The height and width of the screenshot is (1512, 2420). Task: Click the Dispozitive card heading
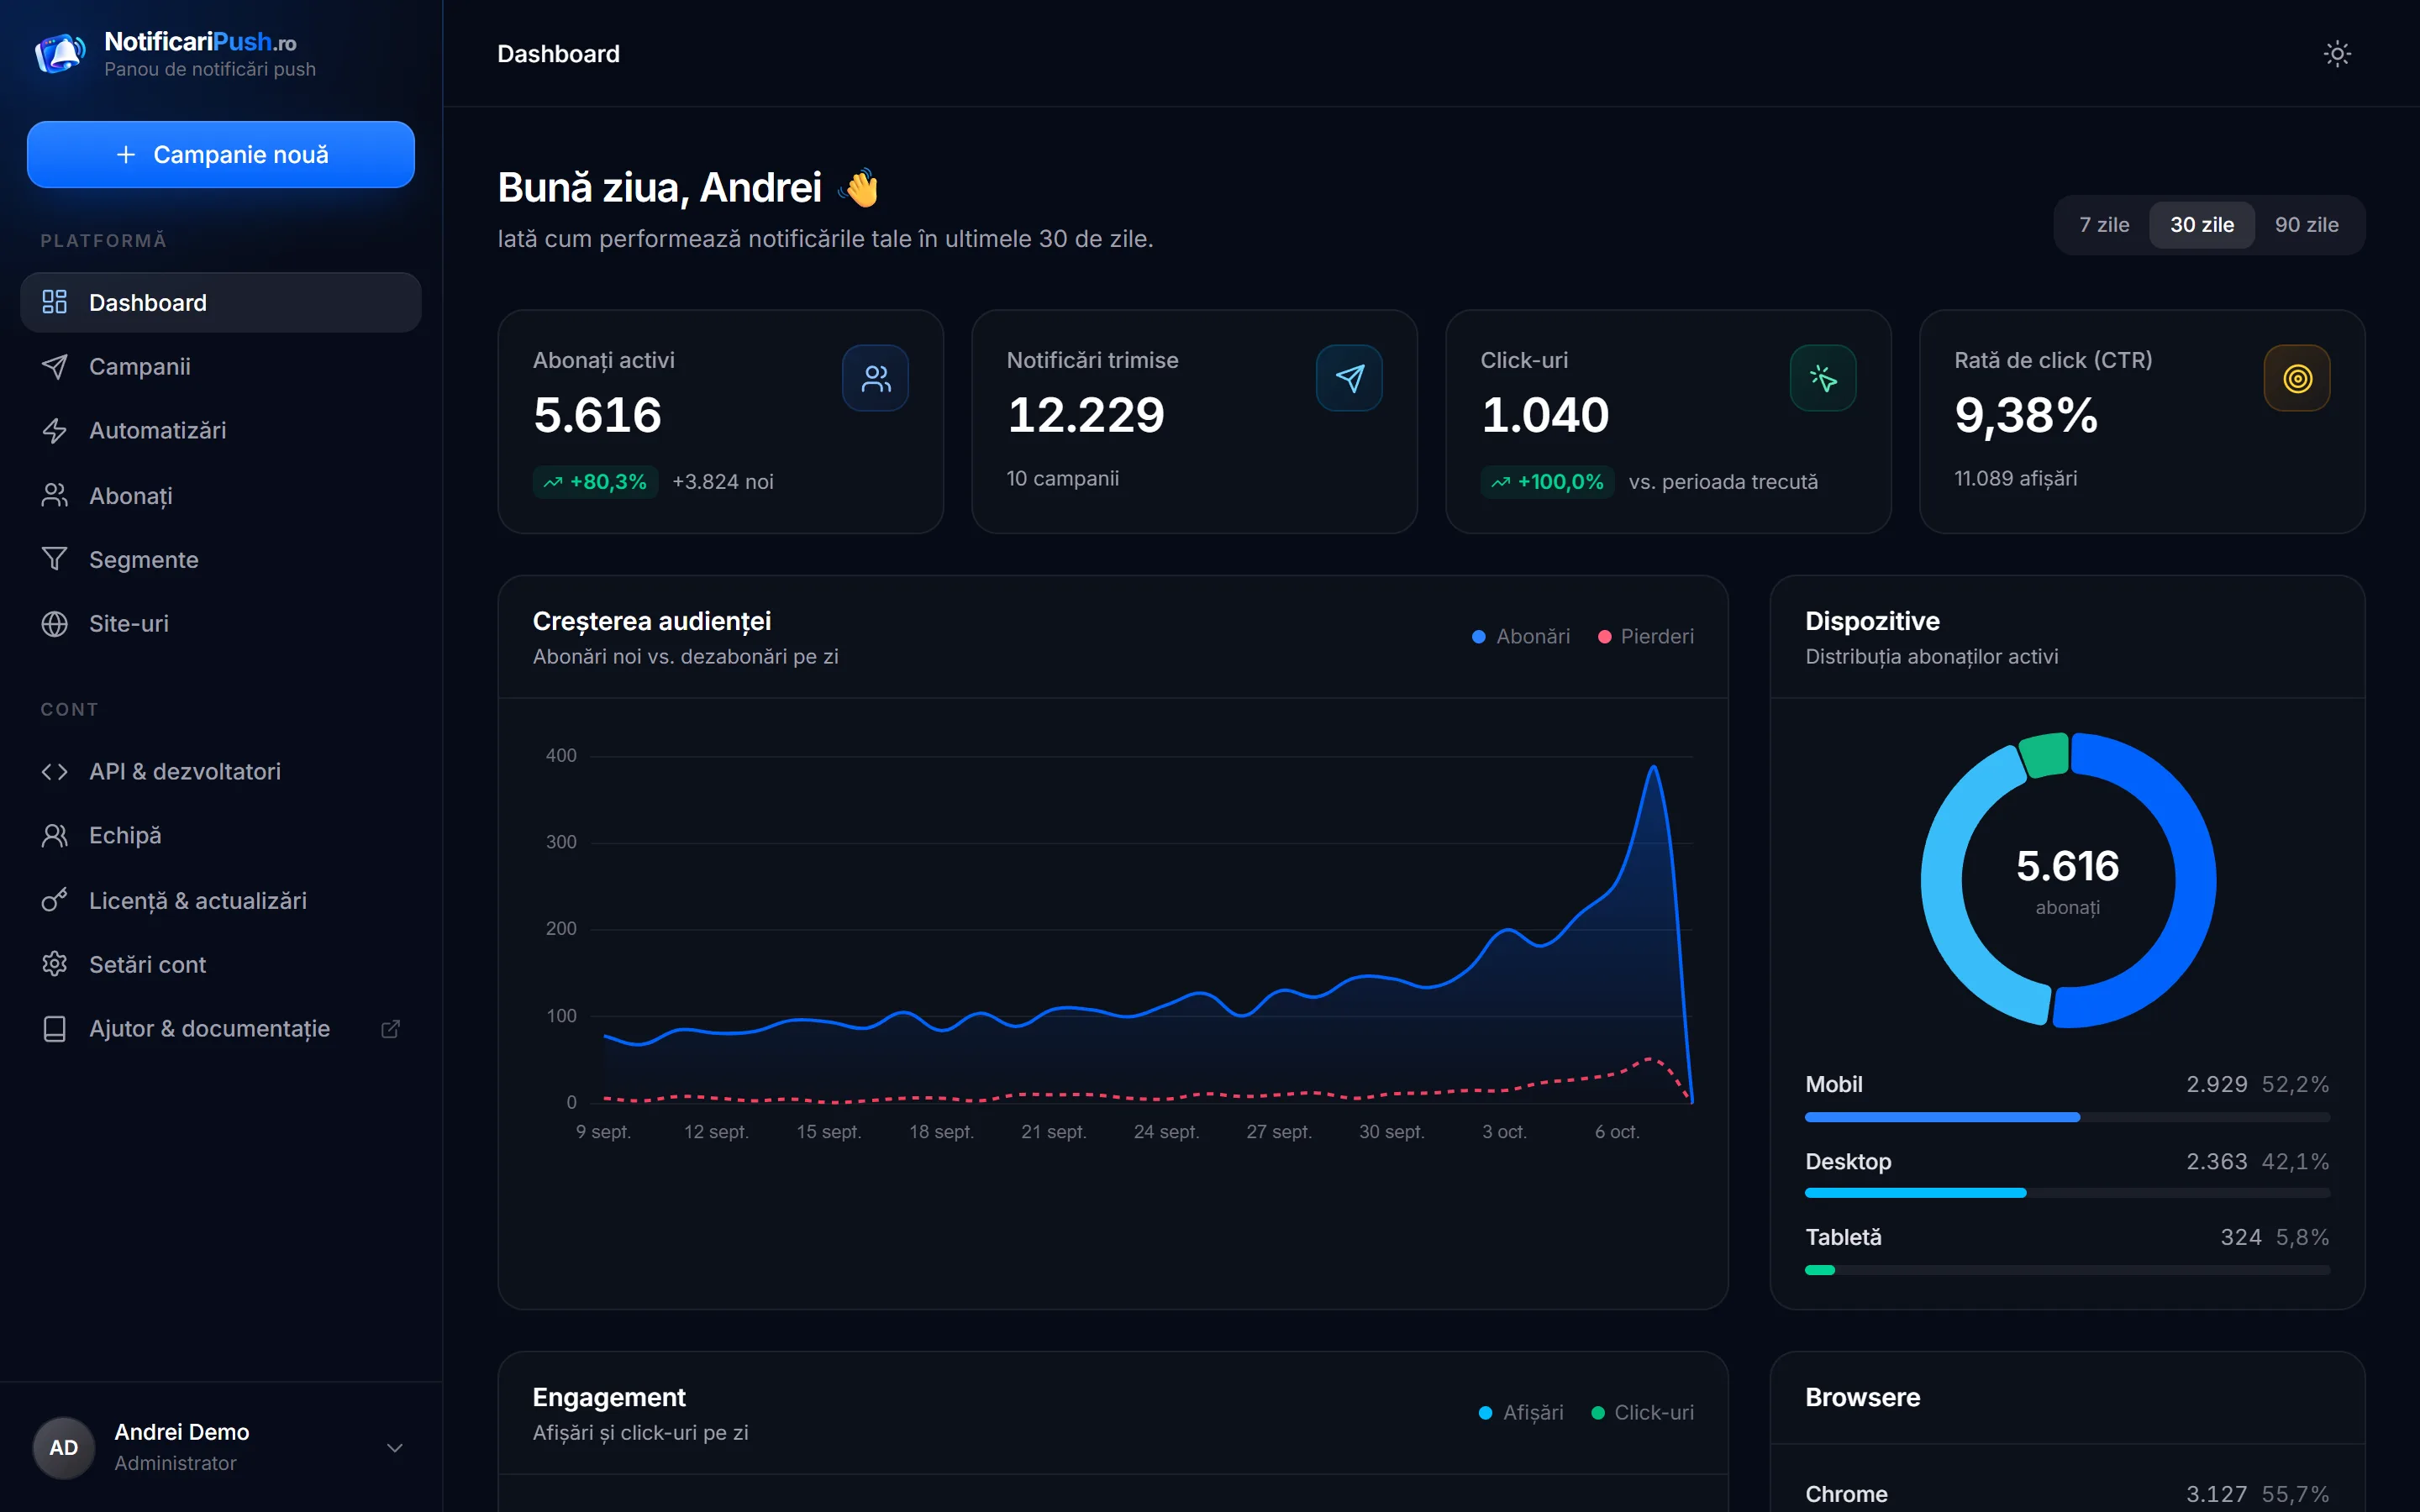[x=1872, y=621]
